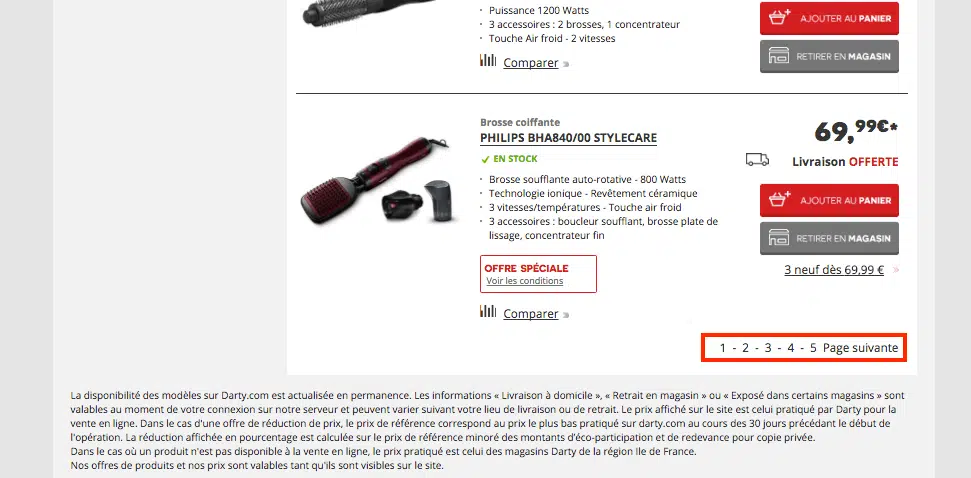
Task: Open the Philips BHA840/00 Stylecare product page
Action: [x=568, y=137]
